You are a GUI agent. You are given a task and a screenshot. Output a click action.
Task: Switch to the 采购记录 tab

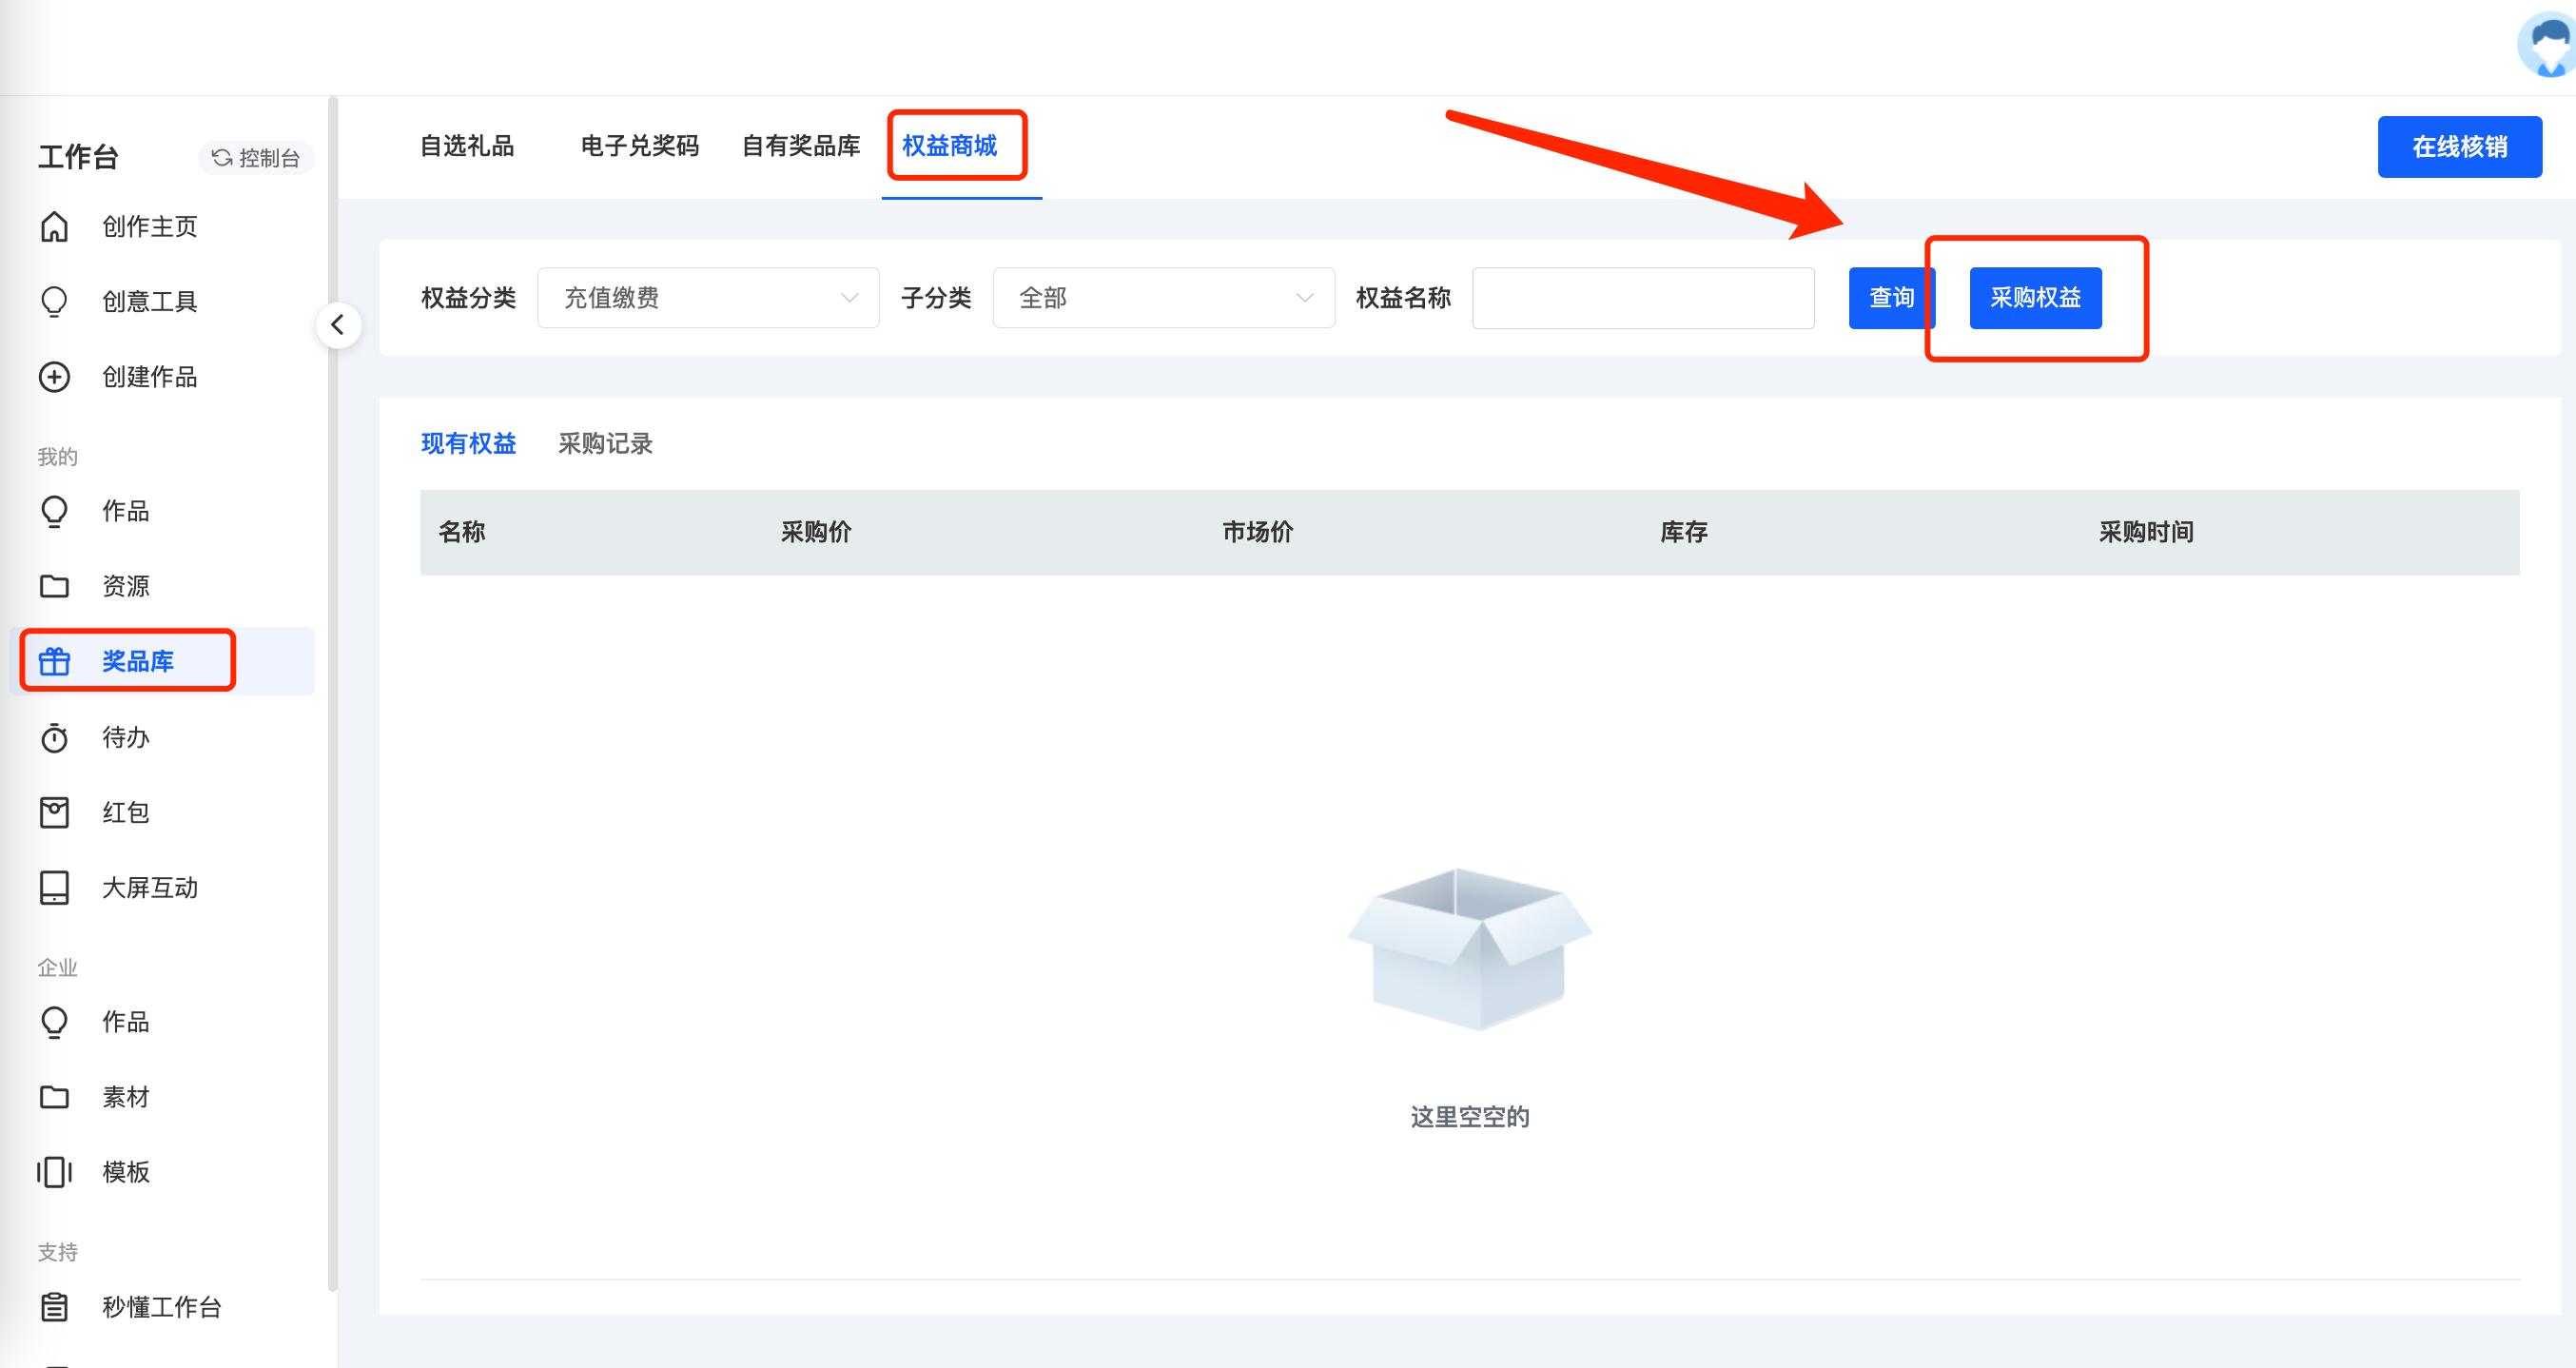(605, 444)
